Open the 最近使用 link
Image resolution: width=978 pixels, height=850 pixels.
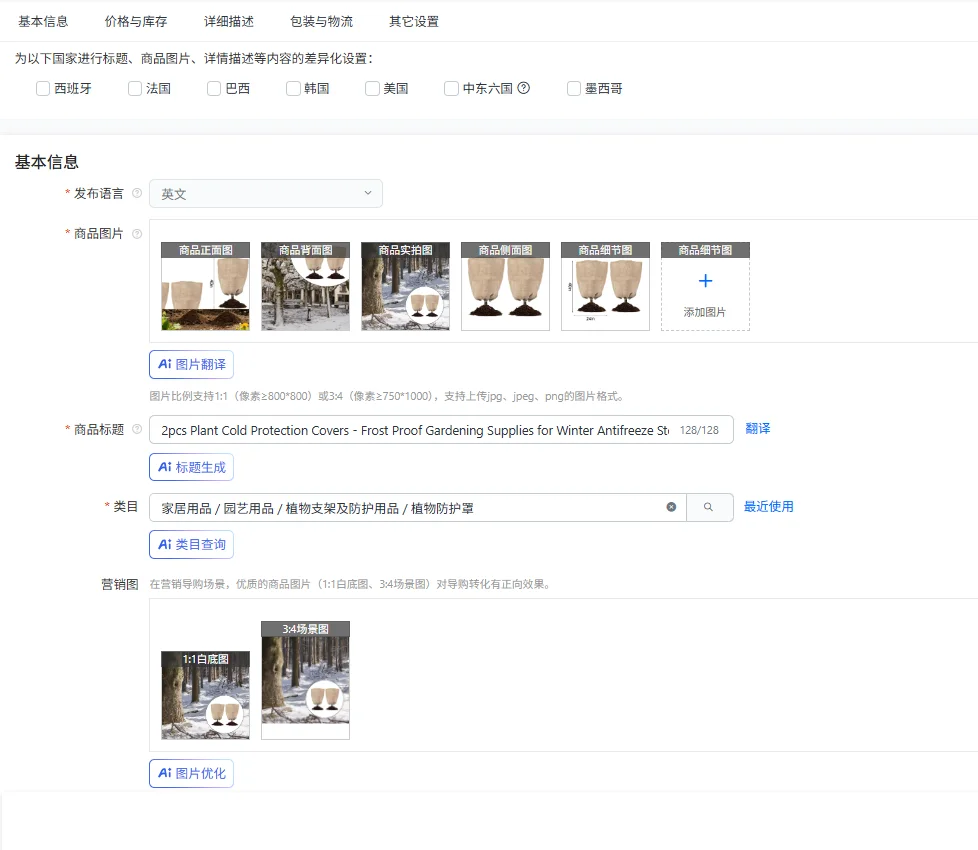click(x=769, y=506)
